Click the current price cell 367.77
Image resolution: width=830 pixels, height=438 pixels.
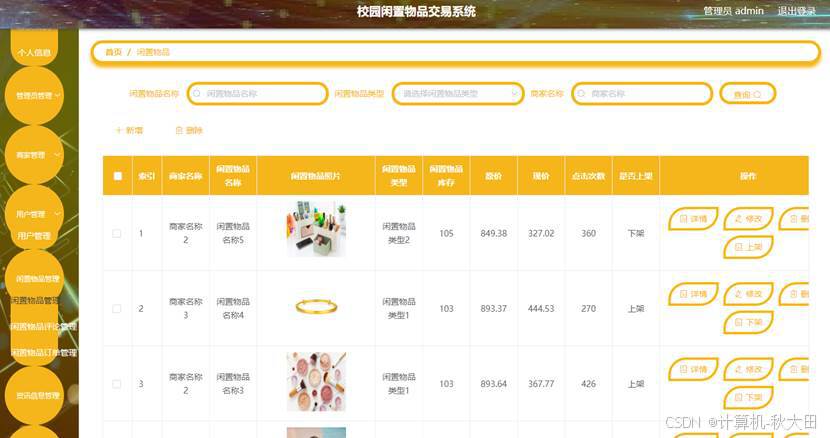point(541,384)
